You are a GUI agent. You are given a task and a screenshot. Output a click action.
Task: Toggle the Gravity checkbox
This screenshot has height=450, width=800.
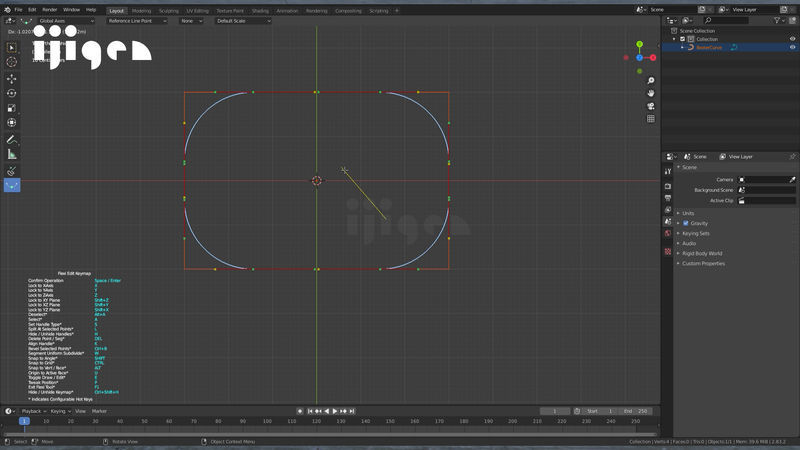pyautogui.click(x=686, y=223)
